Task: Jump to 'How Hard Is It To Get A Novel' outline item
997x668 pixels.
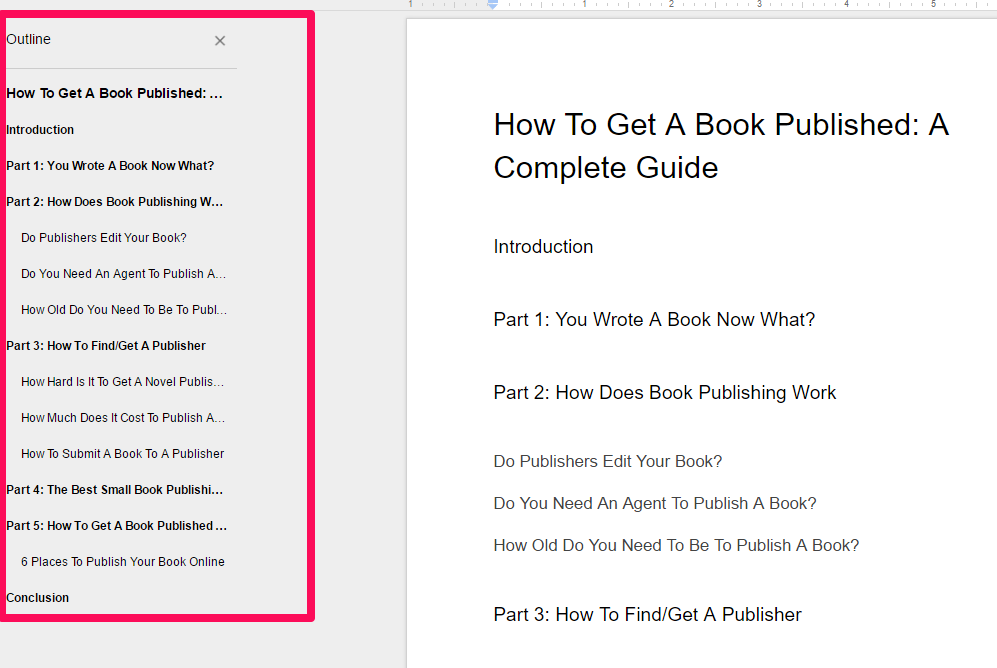Action: (x=122, y=382)
